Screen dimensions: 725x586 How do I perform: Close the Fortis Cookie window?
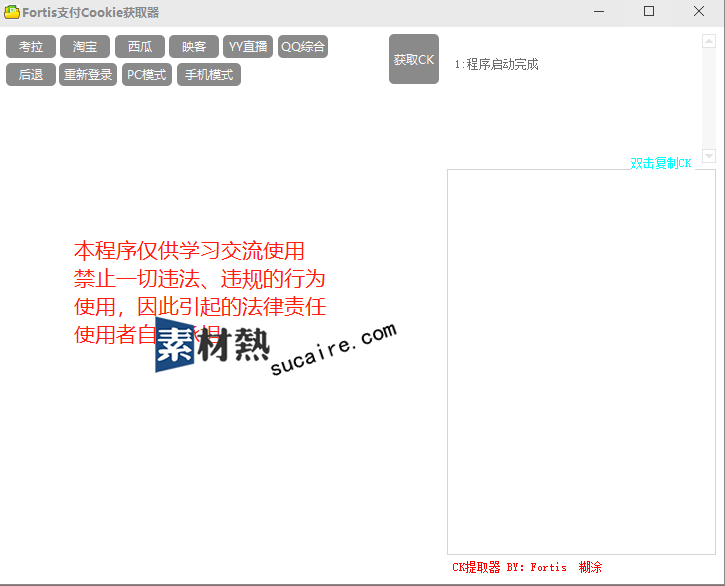[x=699, y=12]
